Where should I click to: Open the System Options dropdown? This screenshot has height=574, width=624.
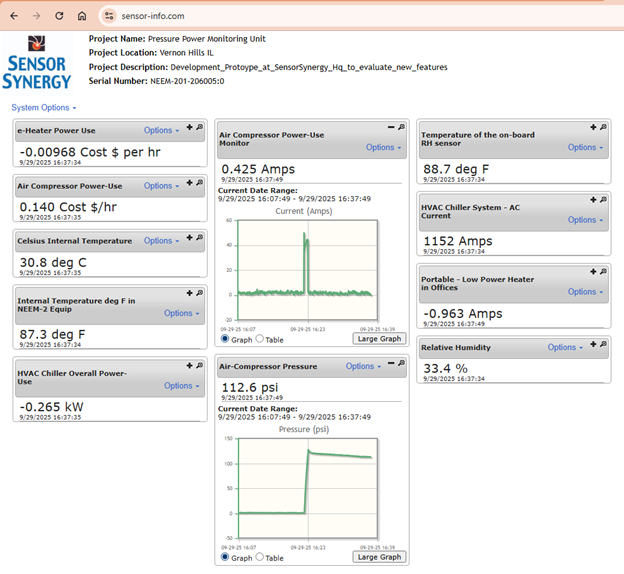[43, 107]
